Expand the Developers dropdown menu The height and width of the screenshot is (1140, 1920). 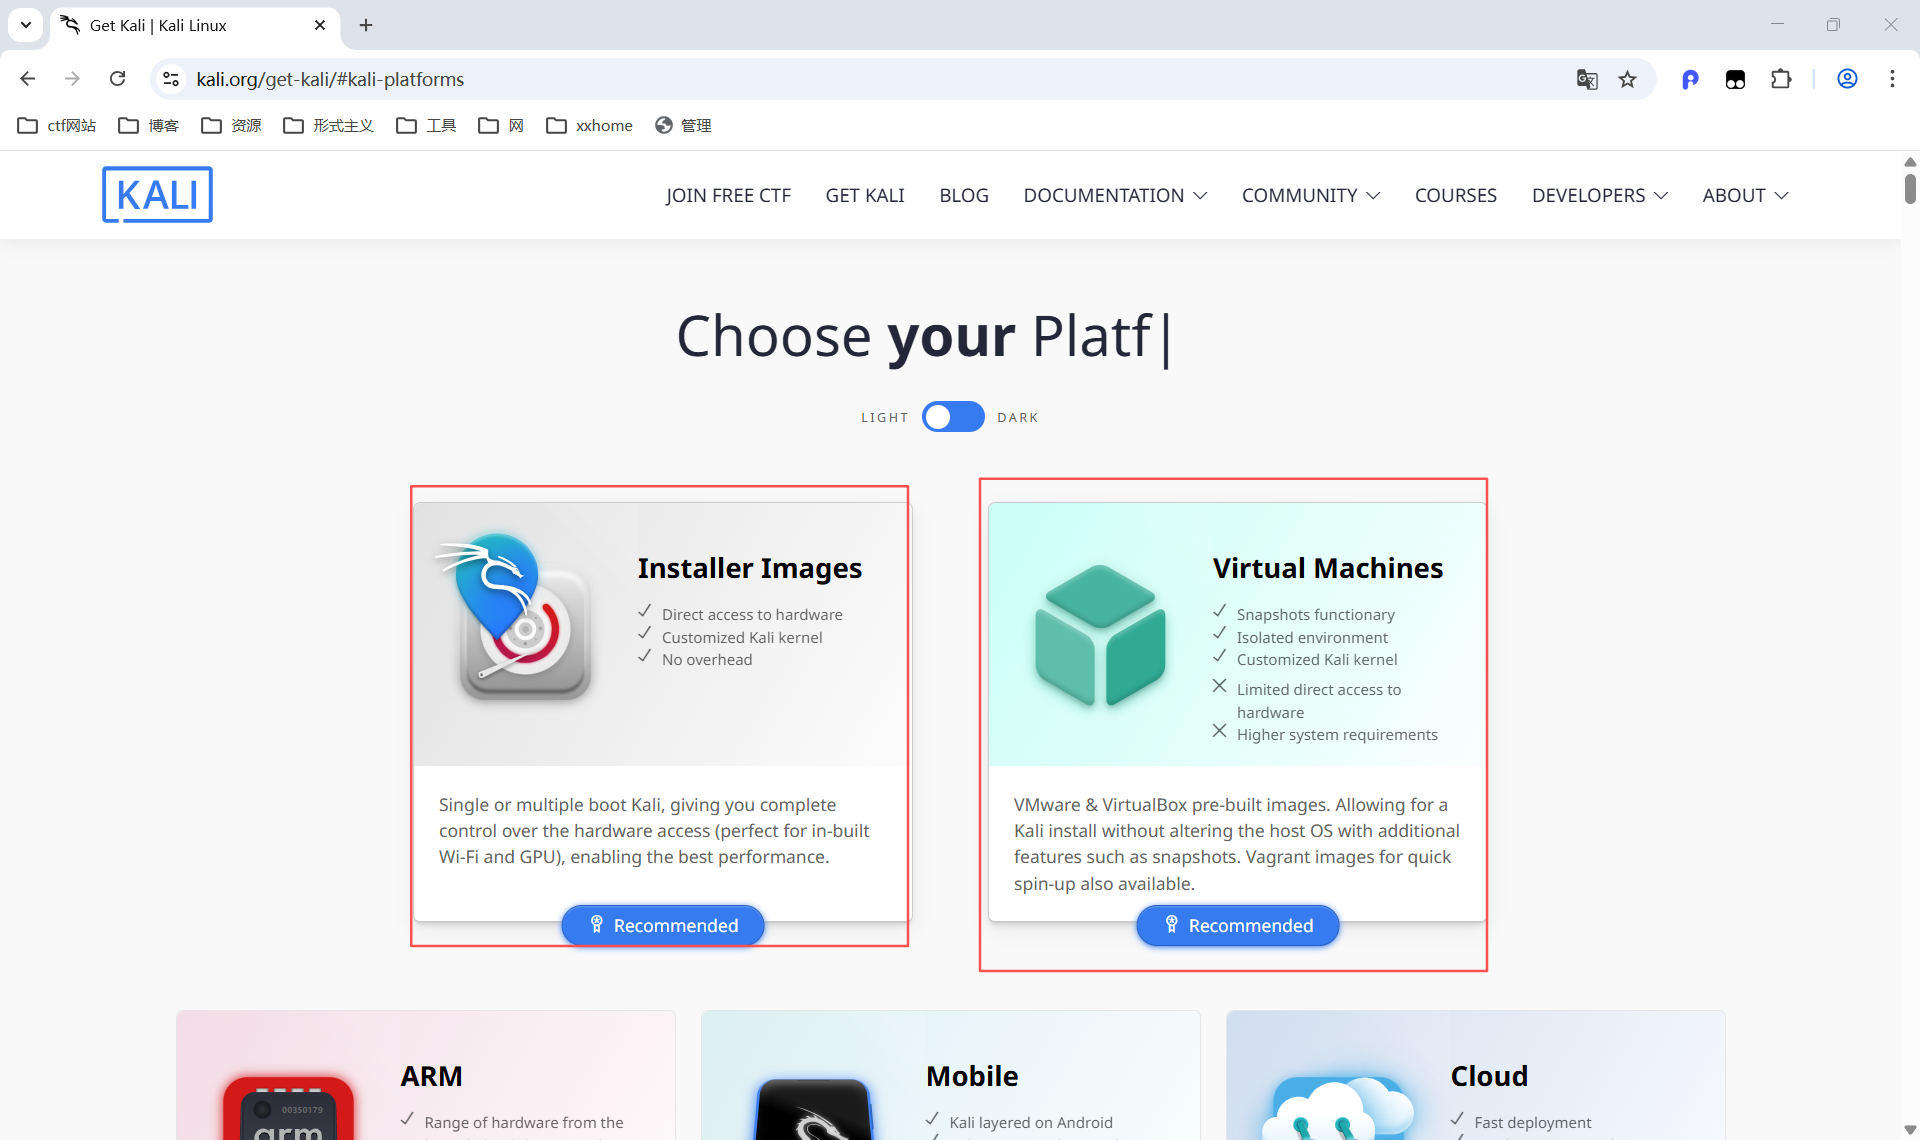(1600, 195)
